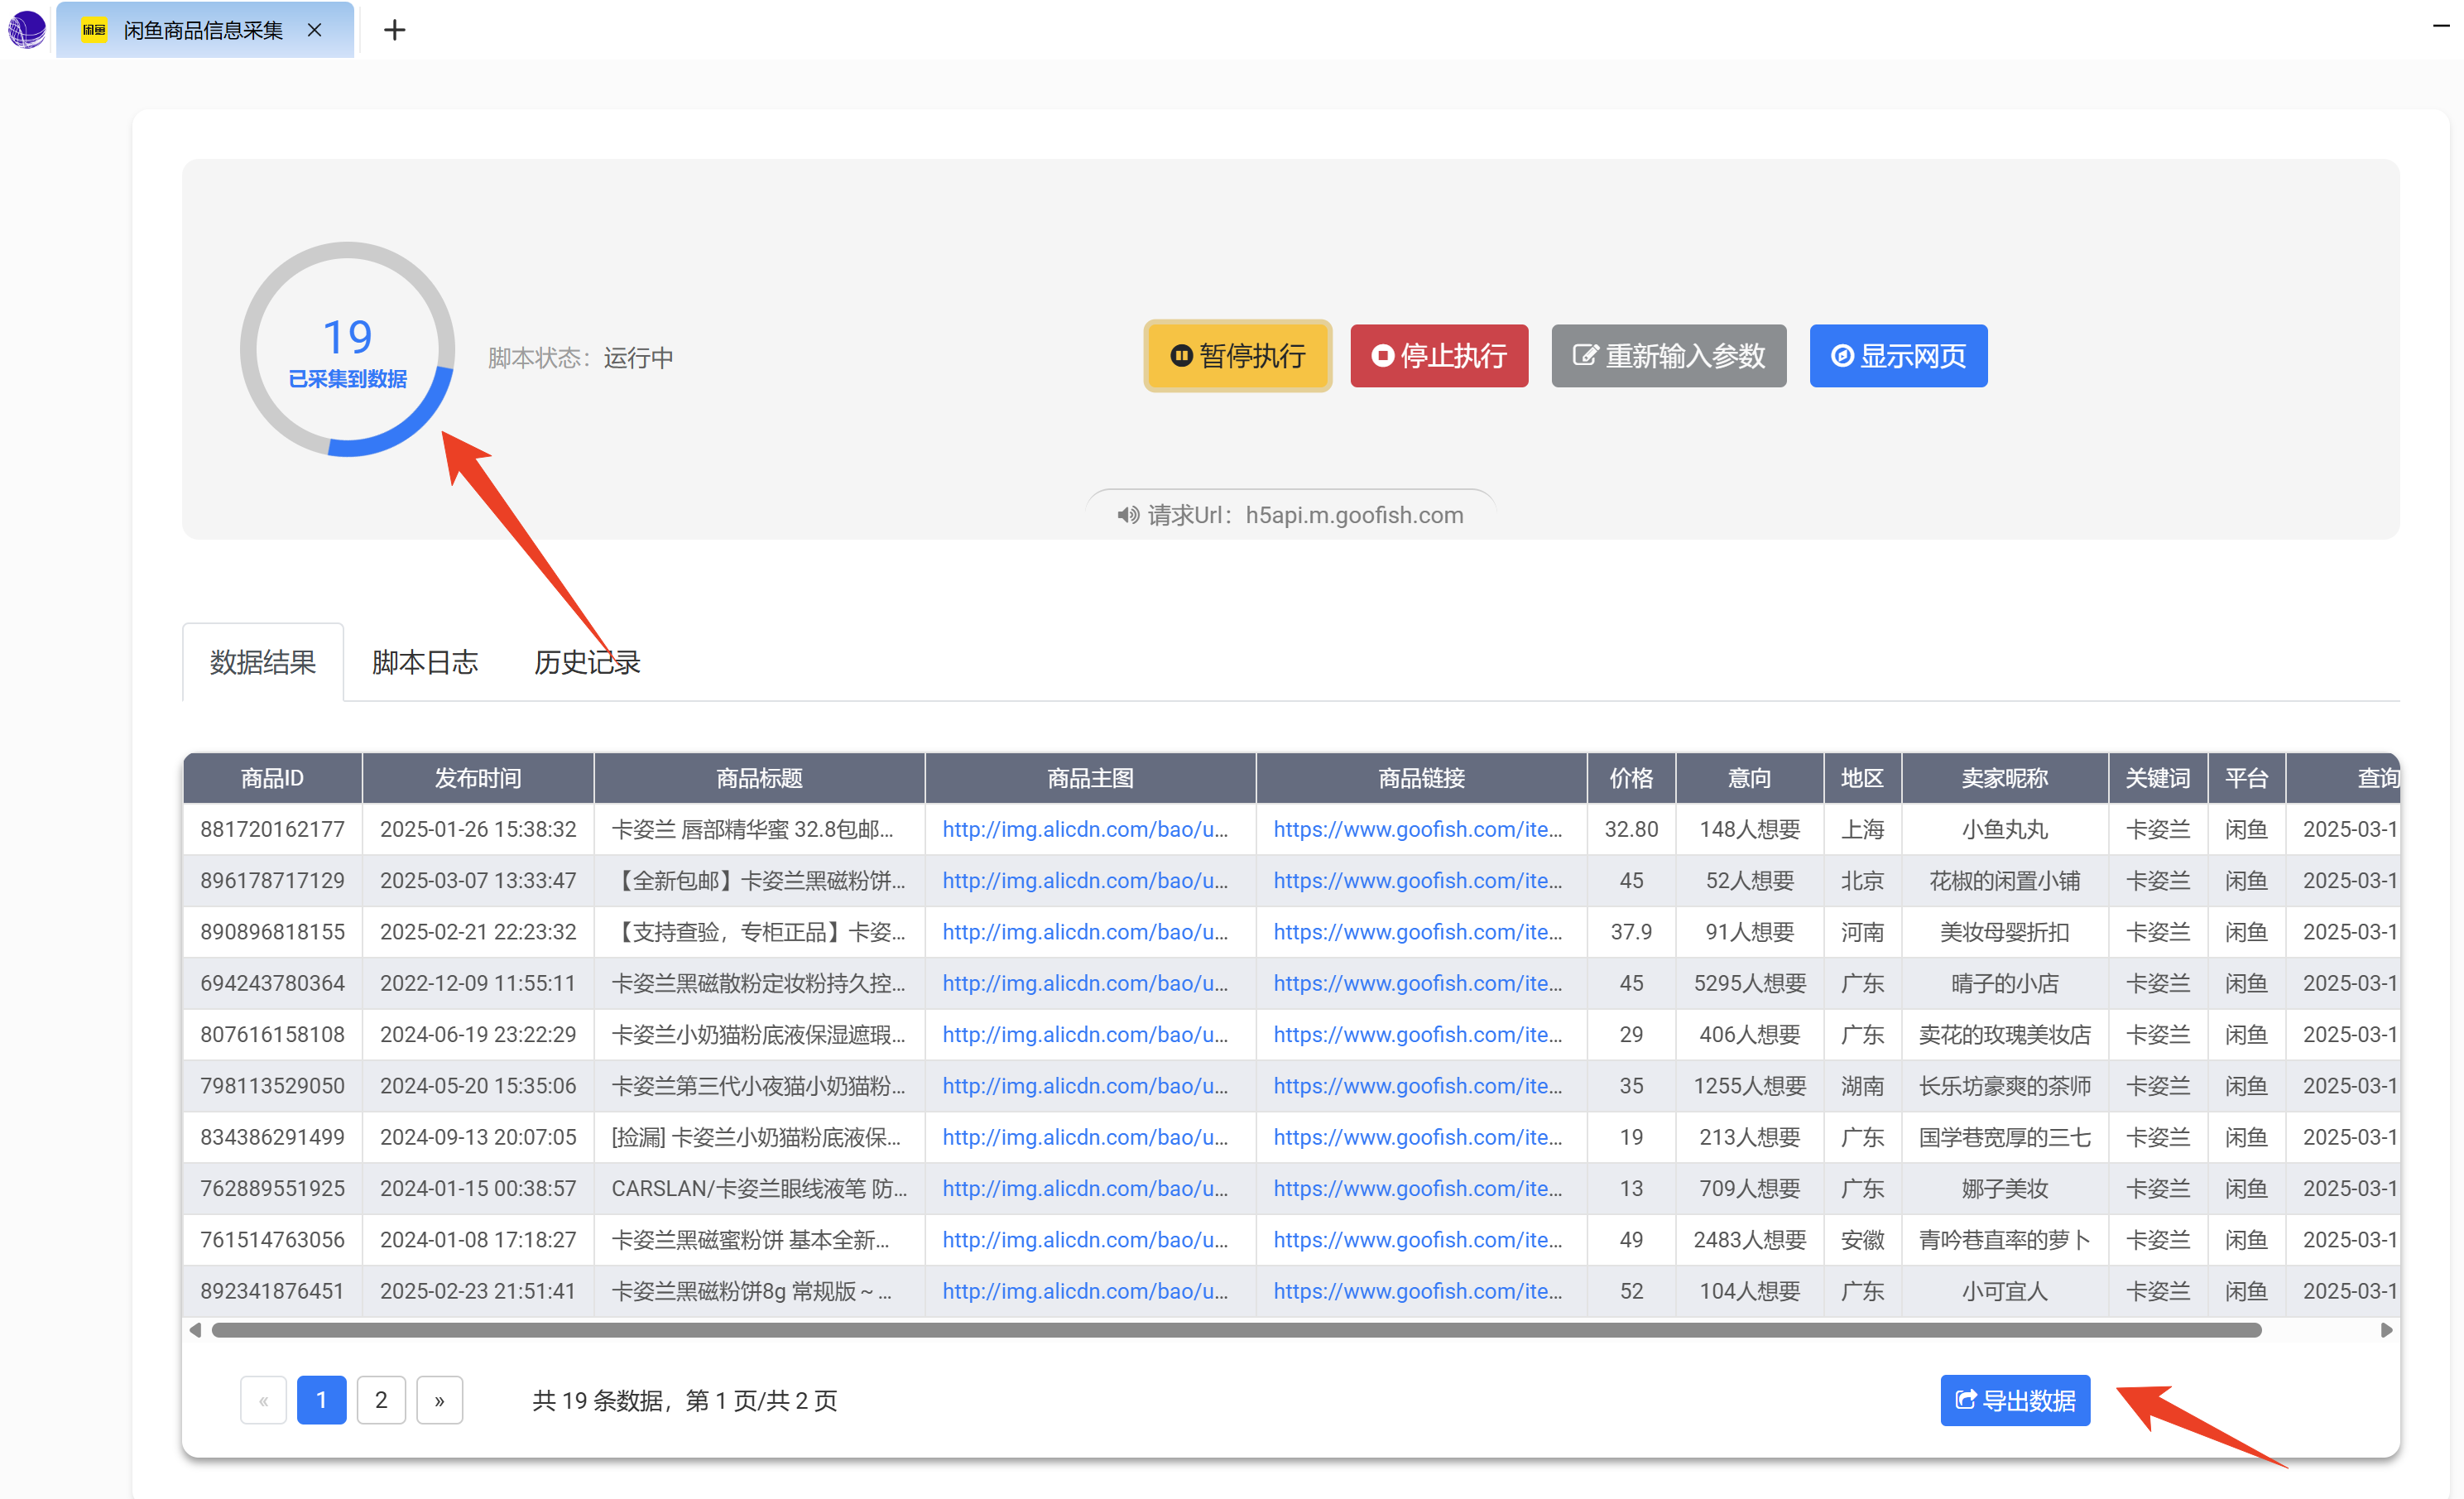This screenshot has width=2464, height=1499.
Task: Click the 5295人想要 cell
Action: [x=1749, y=983]
